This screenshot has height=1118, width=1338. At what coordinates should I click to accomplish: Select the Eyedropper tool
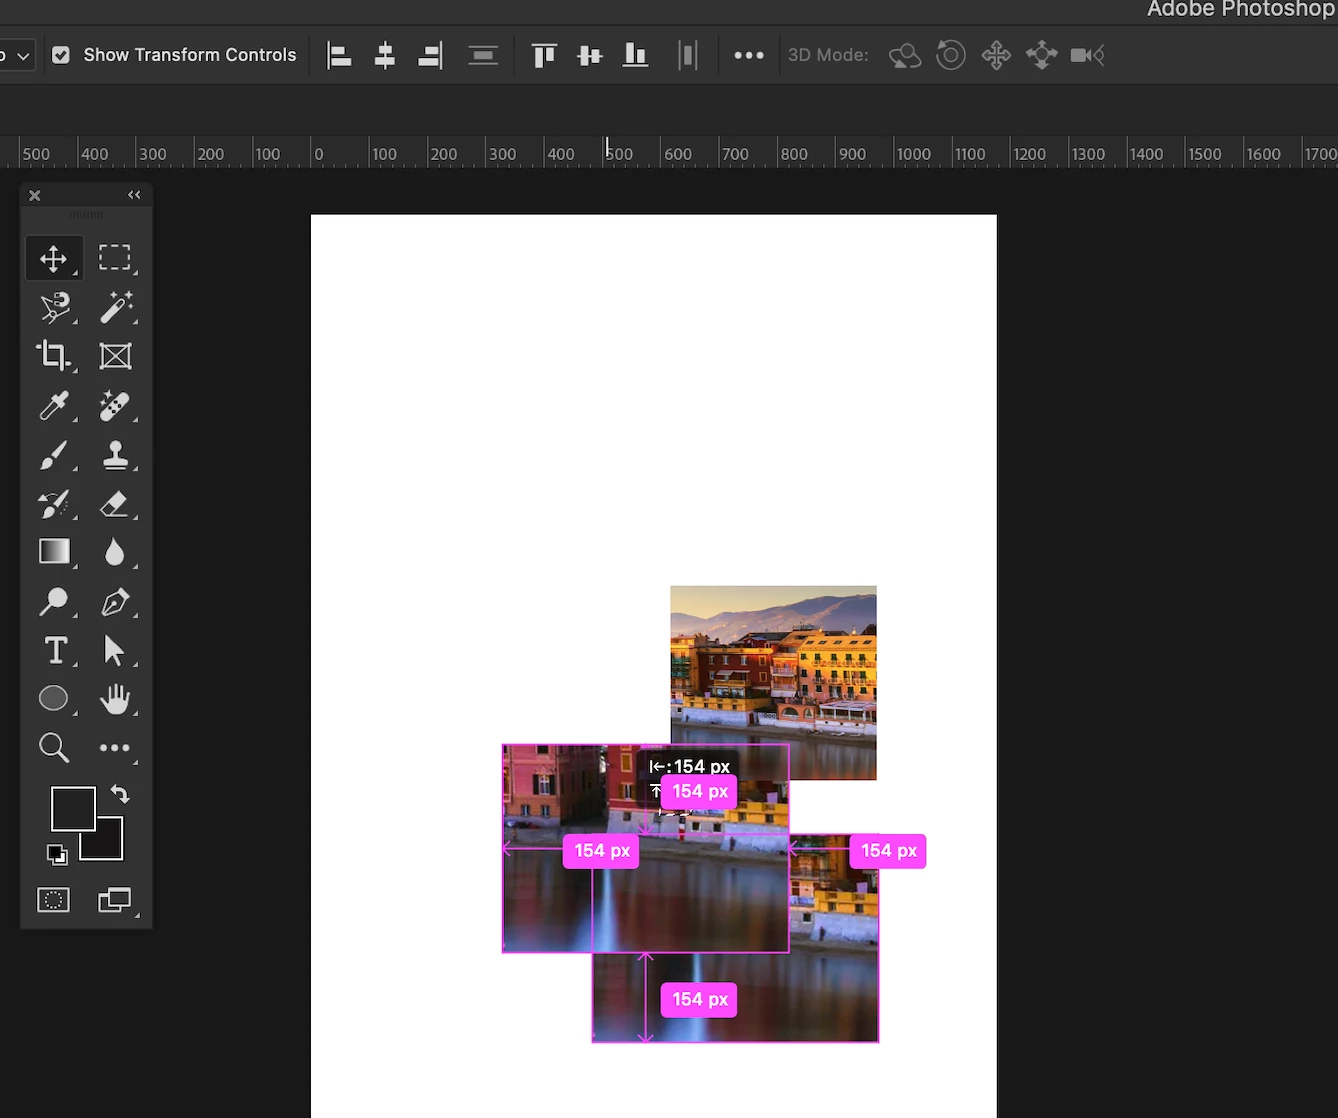point(54,405)
